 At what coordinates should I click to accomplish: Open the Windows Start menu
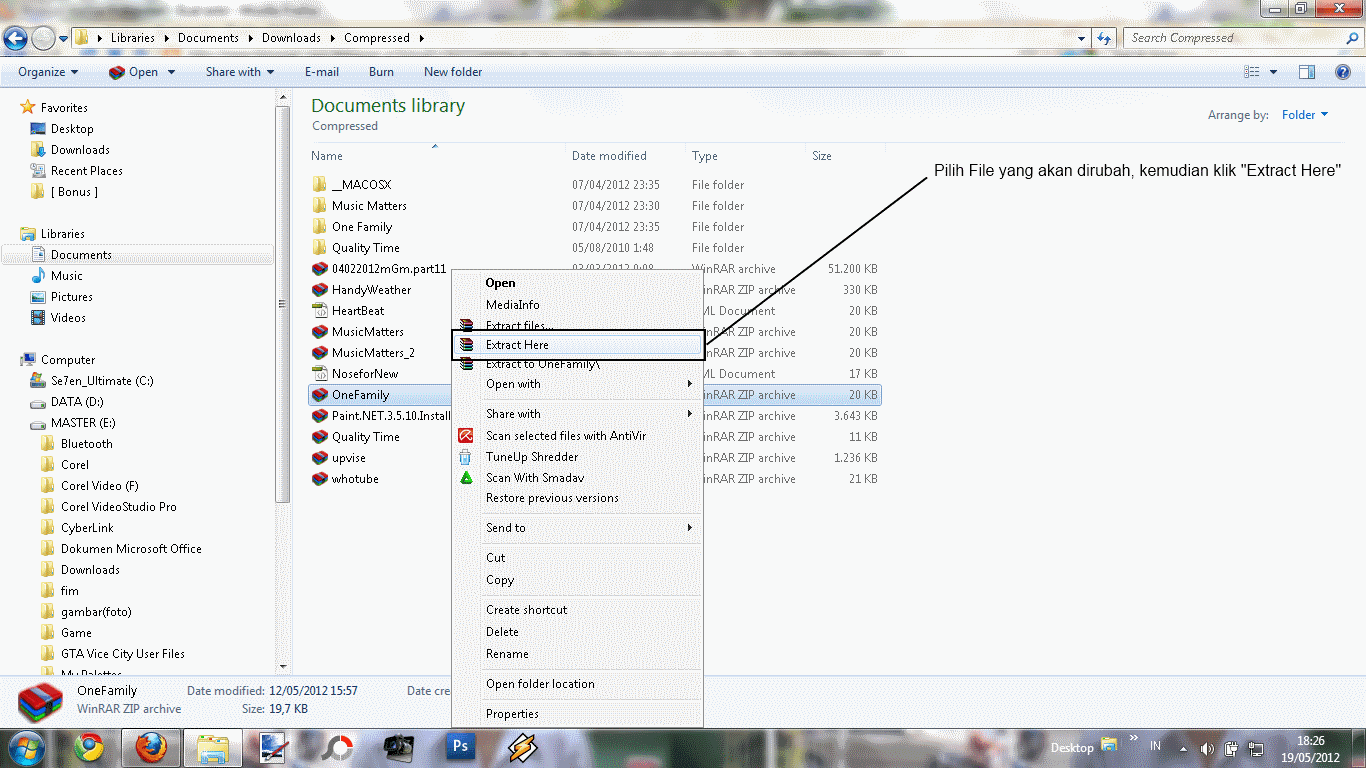(26, 747)
